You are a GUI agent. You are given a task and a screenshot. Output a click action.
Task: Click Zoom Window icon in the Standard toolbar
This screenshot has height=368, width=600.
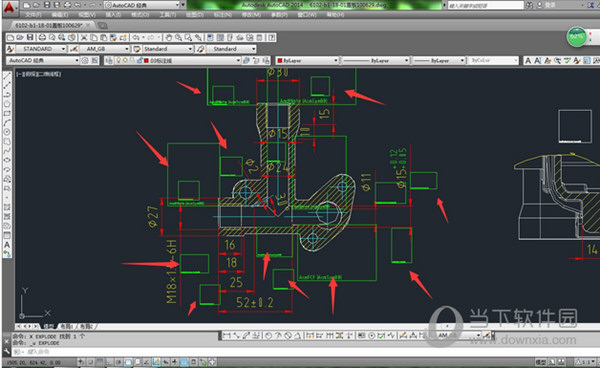click(188, 37)
